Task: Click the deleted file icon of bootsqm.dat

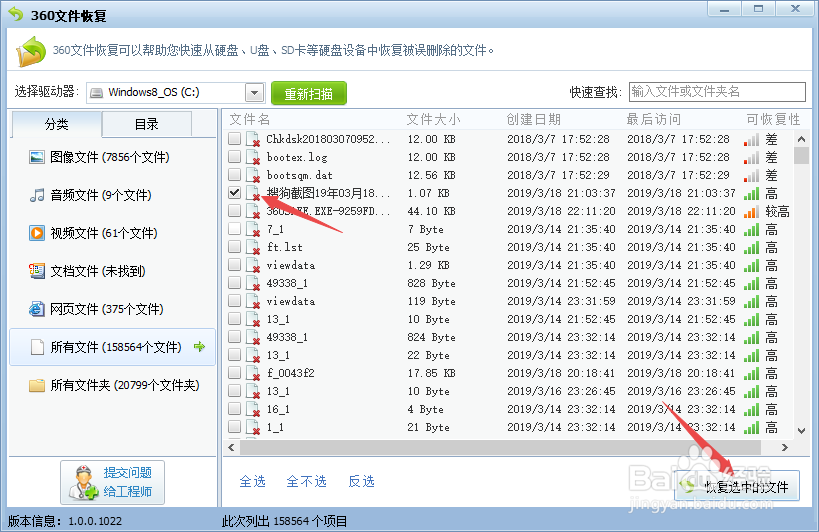Action: tap(253, 175)
